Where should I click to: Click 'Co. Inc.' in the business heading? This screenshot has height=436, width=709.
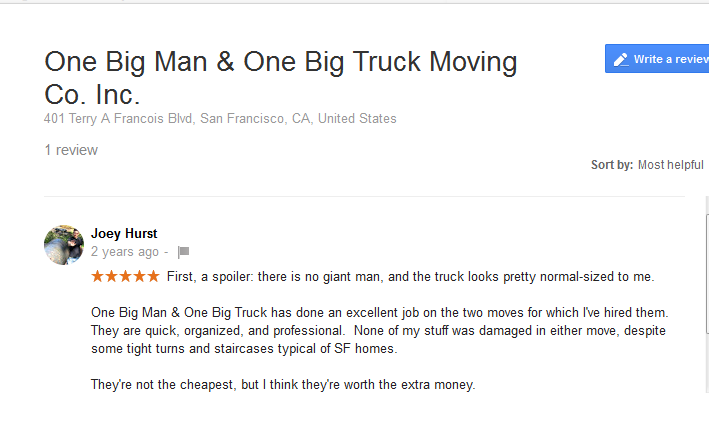[93, 95]
